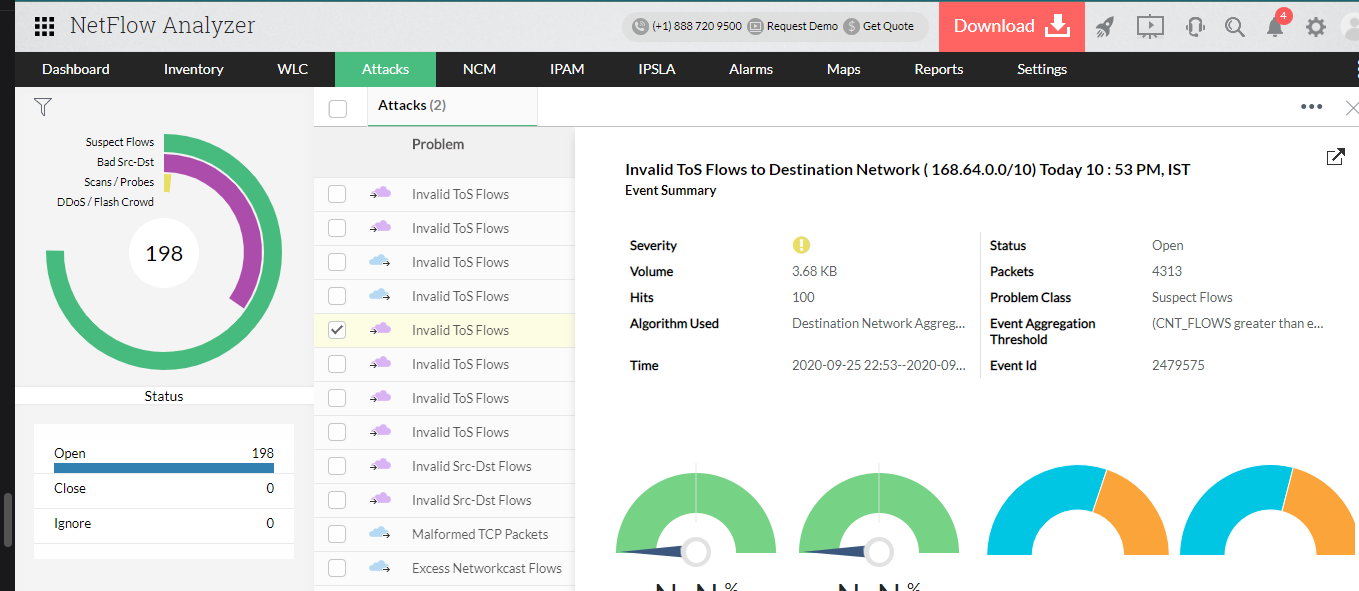
Task: Click the Scans / Probes legend label
Action: coord(119,182)
